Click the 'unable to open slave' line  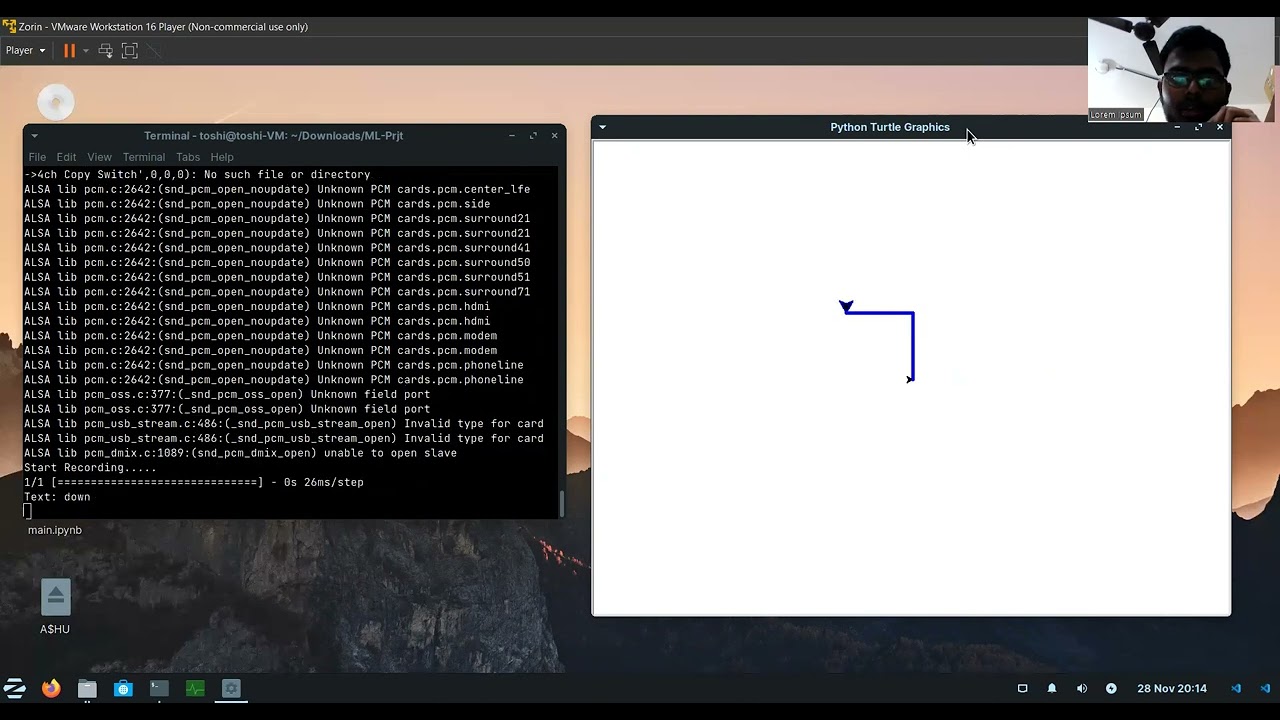pyautogui.click(x=240, y=453)
